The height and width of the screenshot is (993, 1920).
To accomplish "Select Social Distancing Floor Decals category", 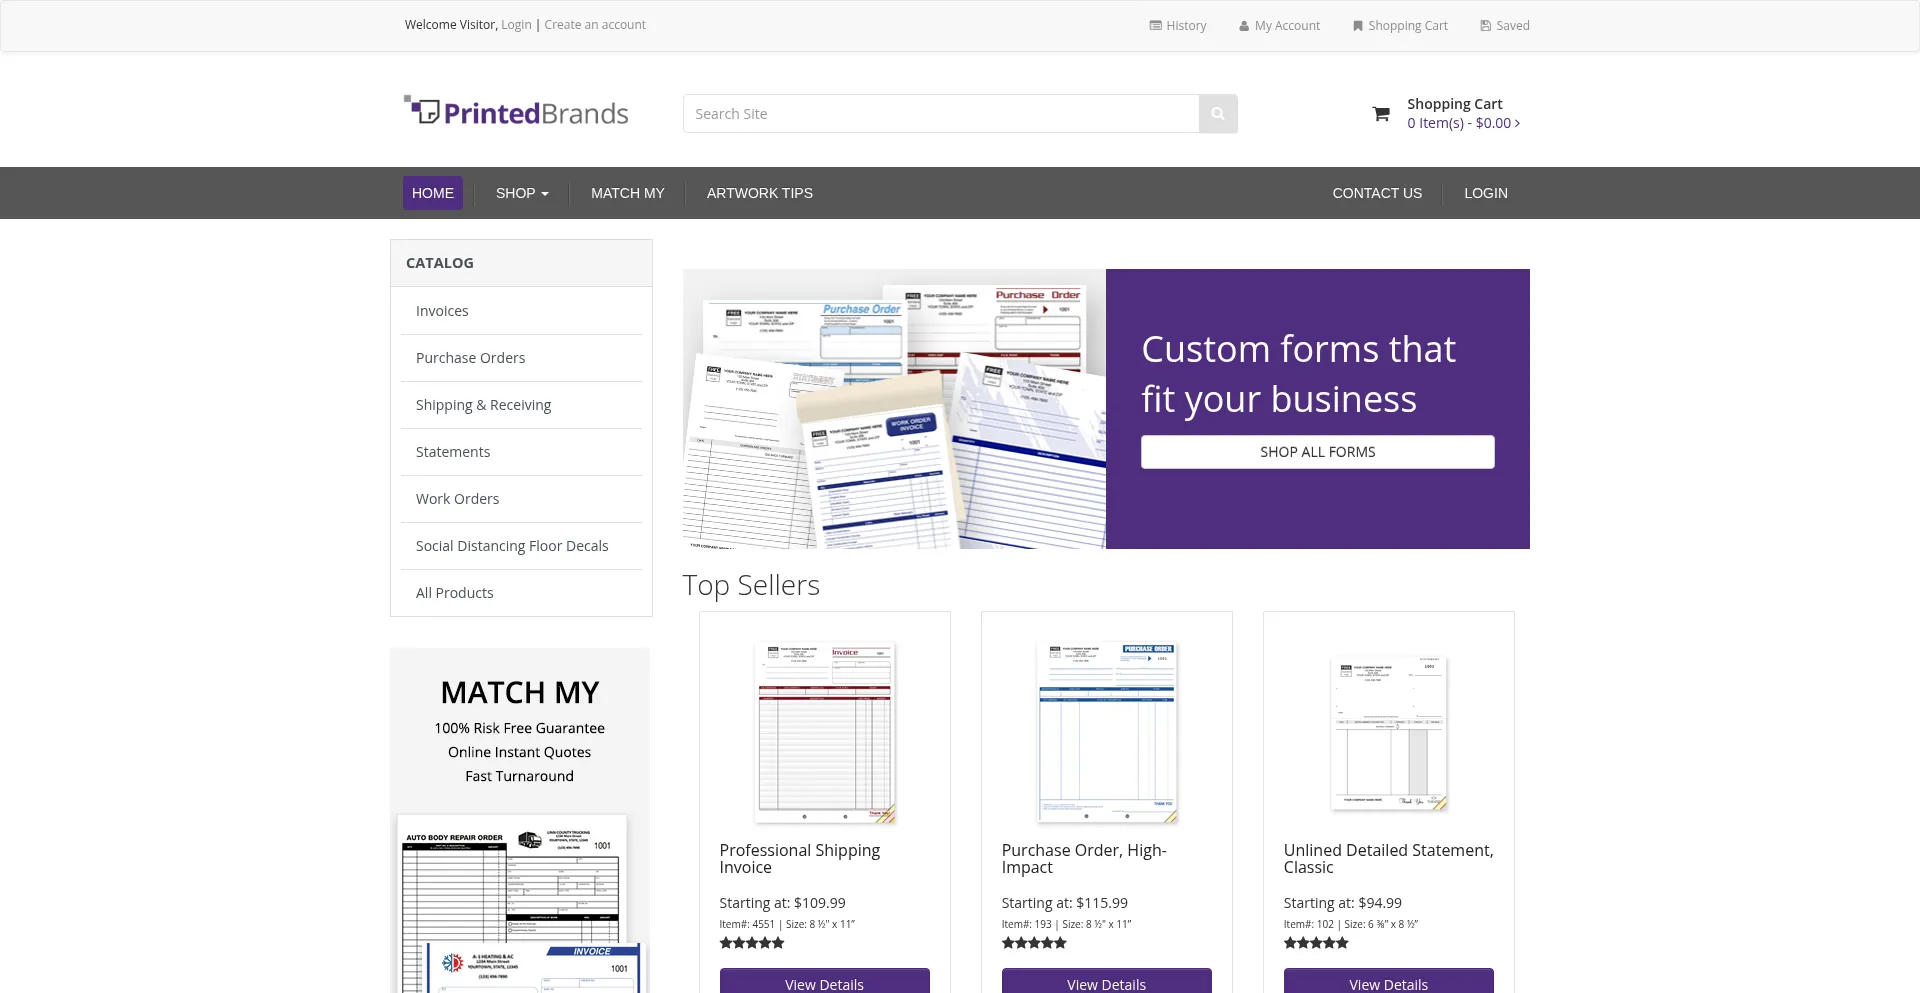I will click(512, 546).
